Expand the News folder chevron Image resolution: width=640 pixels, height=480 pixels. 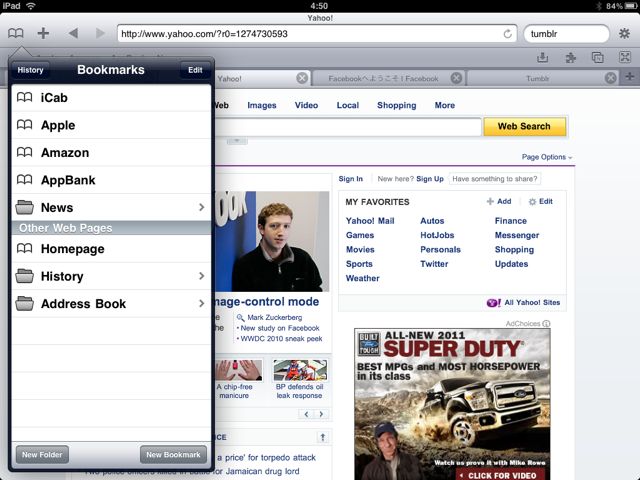pos(201,207)
